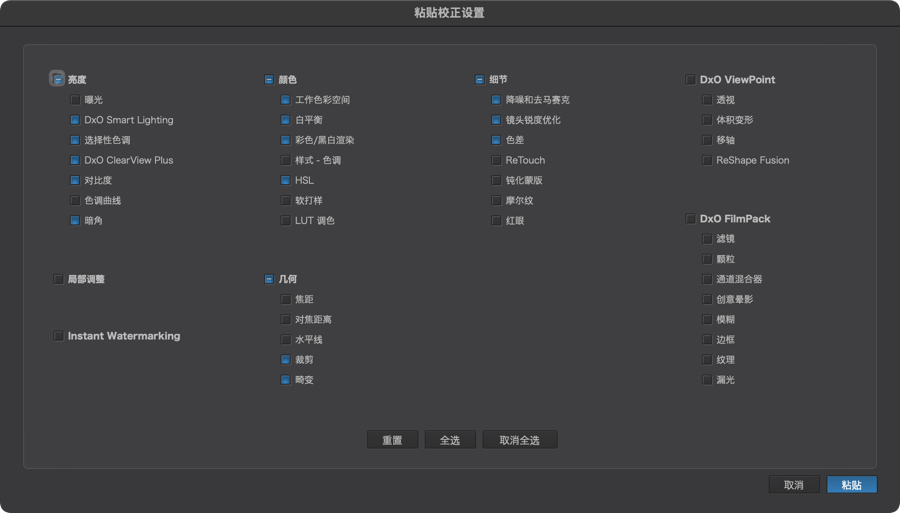
Task: Uncheck 选择性色调 option
Action: [x=75, y=140]
